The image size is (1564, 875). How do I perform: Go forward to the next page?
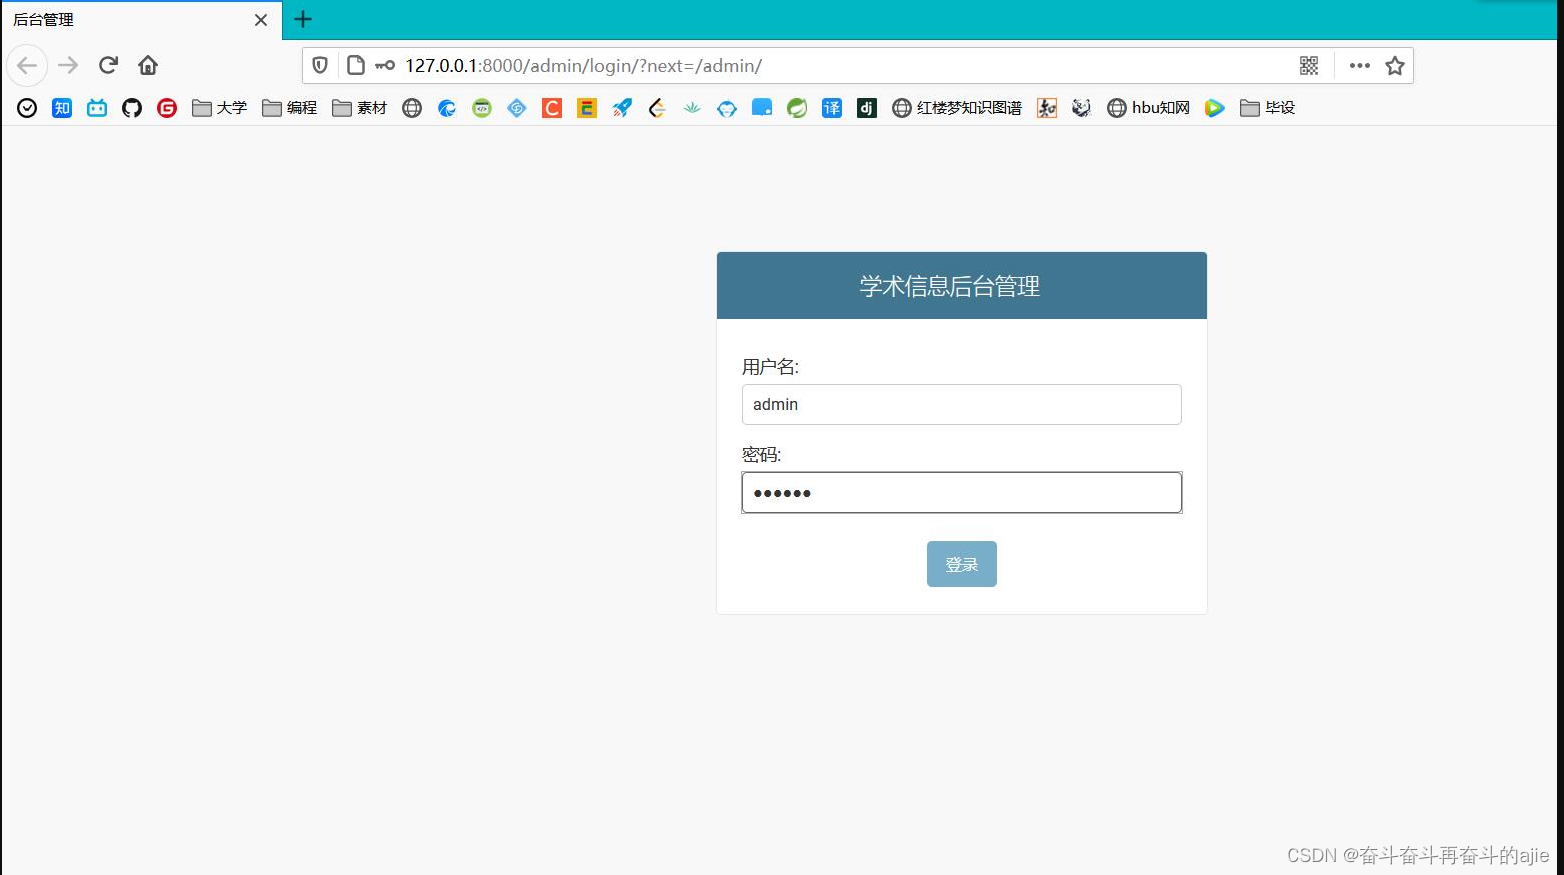[68, 66]
